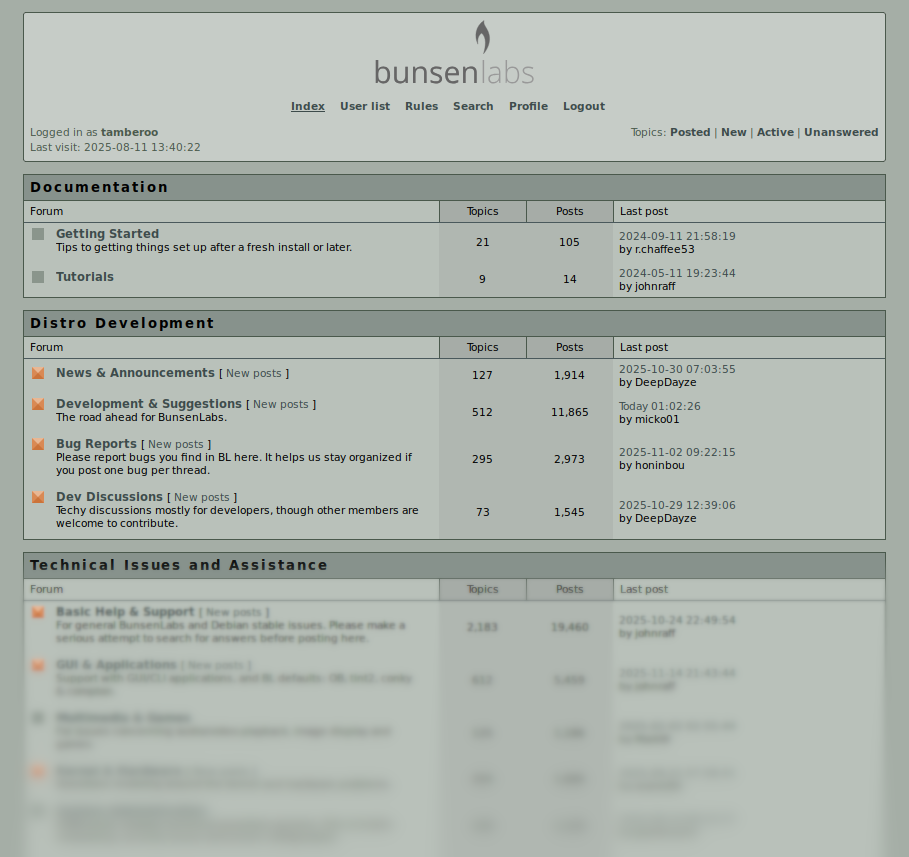909x857 pixels.
Task: Open the Search page
Action: [x=473, y=106]
